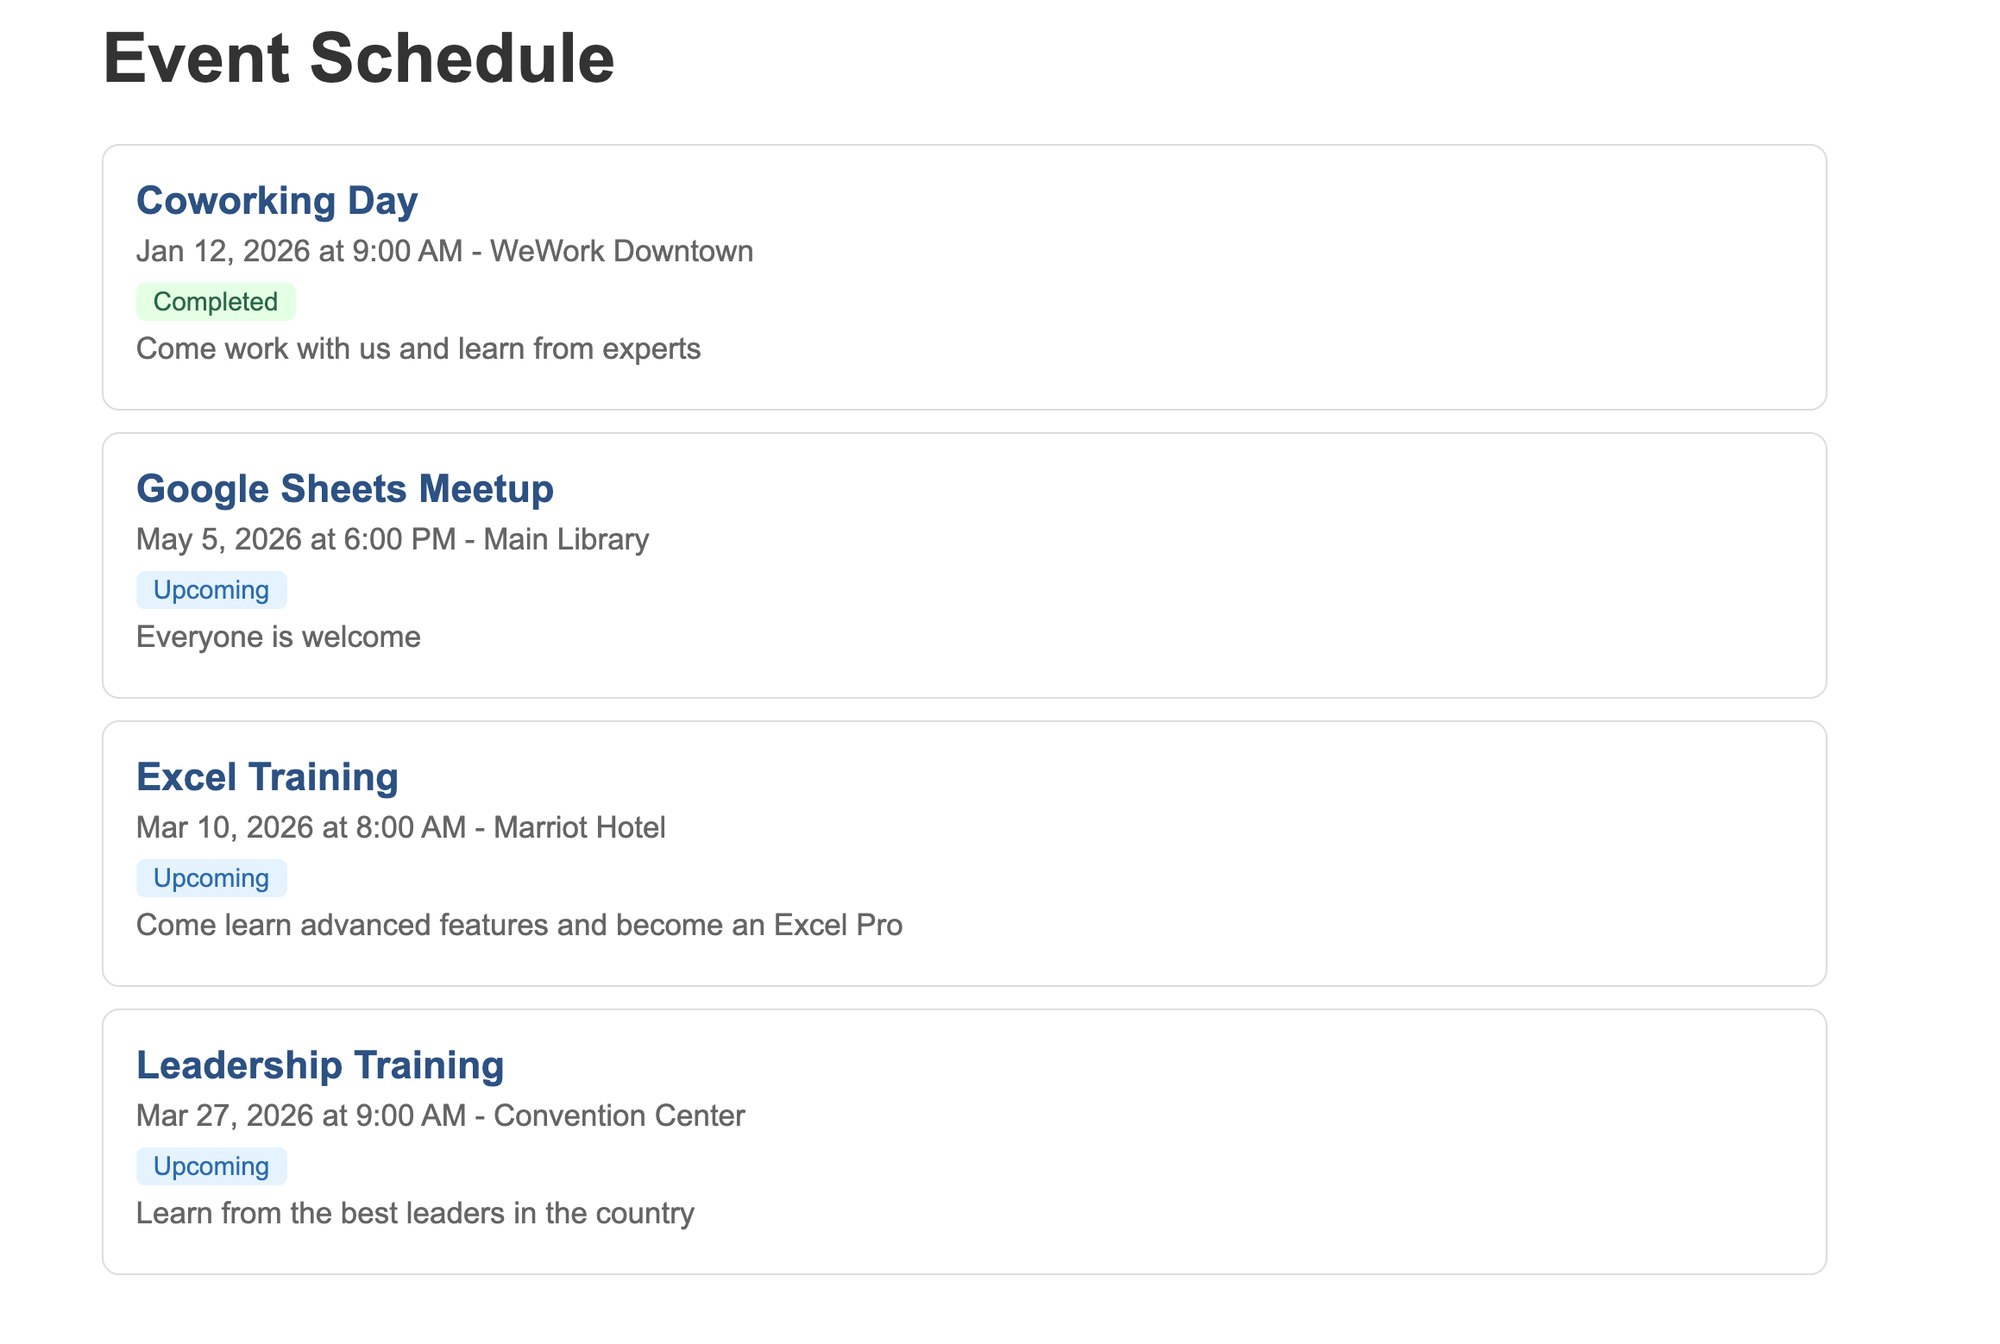Screen dimensions: 2000x1344
Task: Click Upcoming badge under Leadership Training
Action: point(211,1166)
